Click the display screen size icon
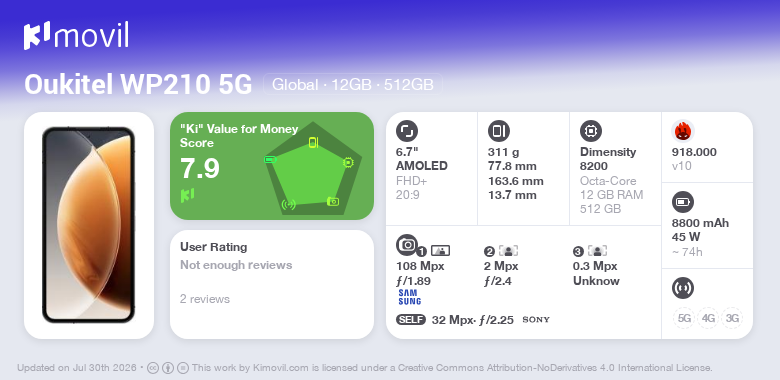This screenshot has width=780, height=380. coord(407,131)
